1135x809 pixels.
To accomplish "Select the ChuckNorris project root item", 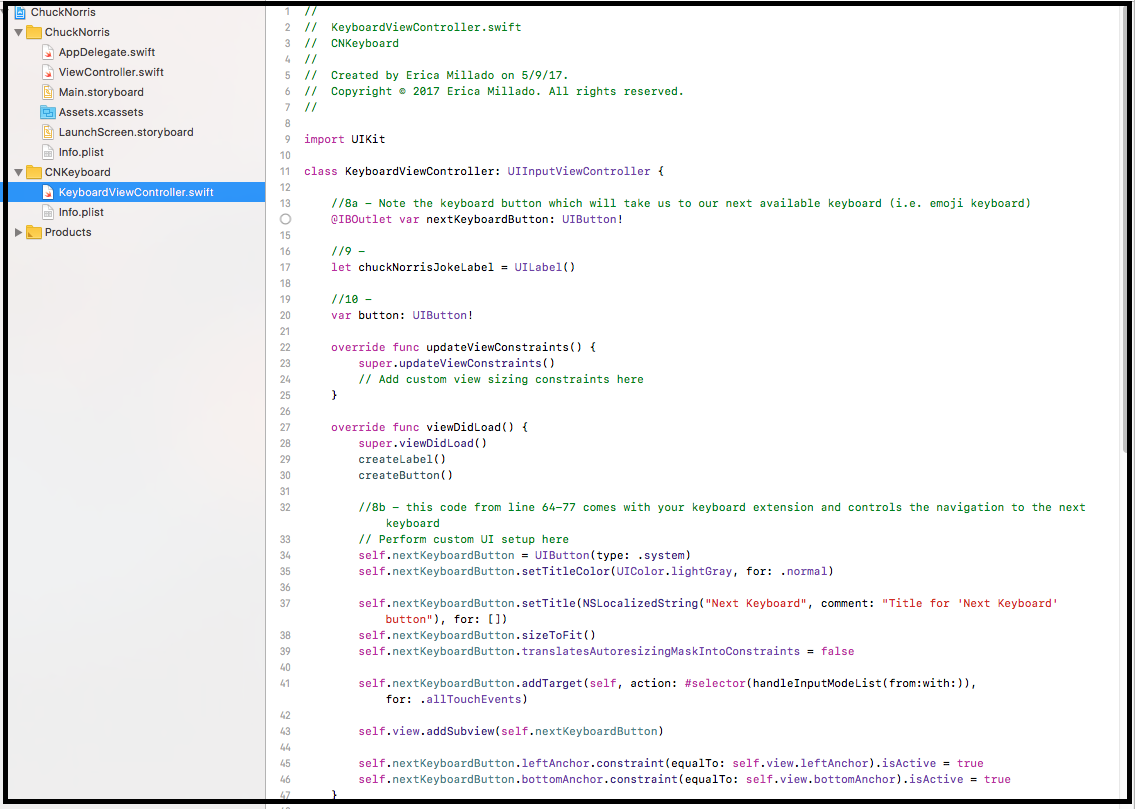I will (63, 12).
